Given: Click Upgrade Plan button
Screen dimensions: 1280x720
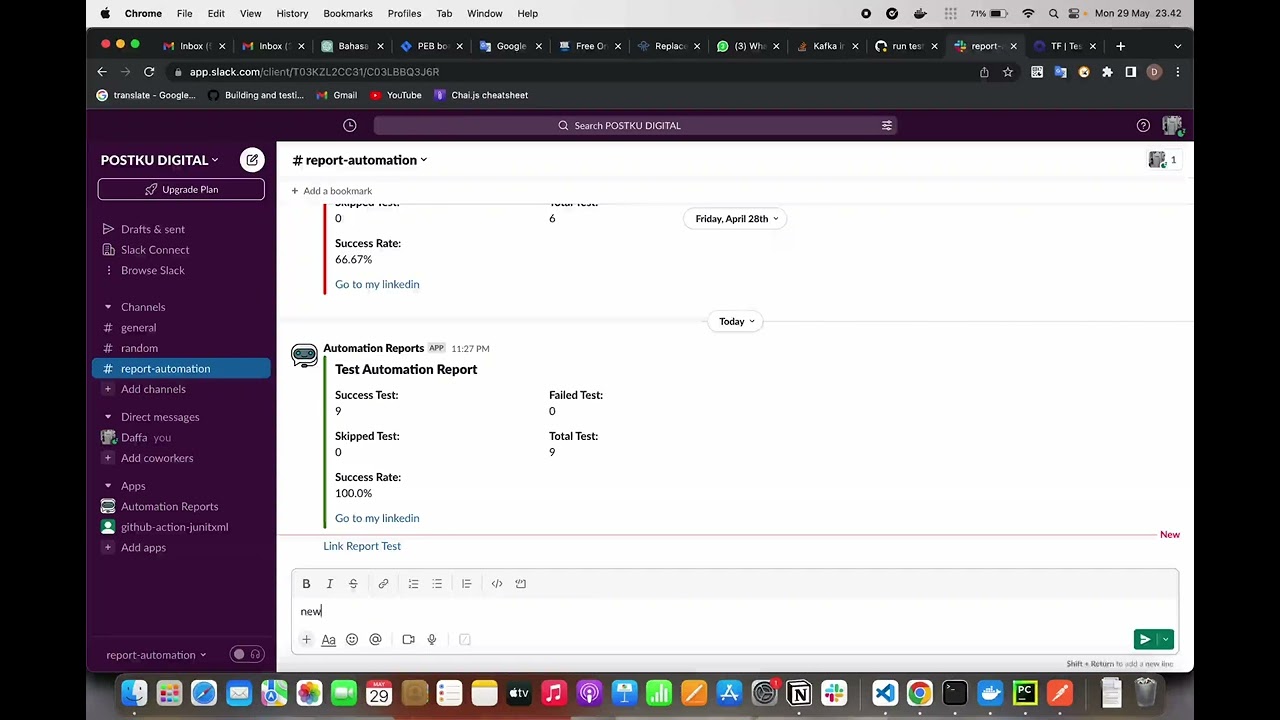Looking at the screenshot, I should [x=181, y=189].
